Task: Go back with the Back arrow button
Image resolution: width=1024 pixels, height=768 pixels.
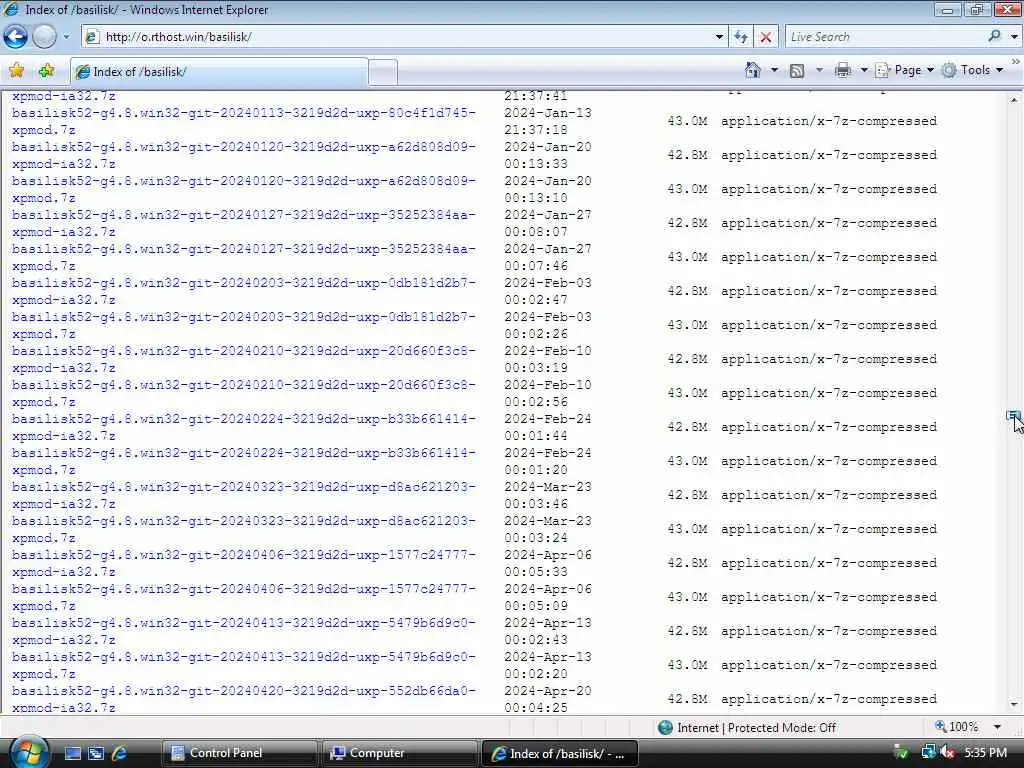Action: [x=16, y=37]
